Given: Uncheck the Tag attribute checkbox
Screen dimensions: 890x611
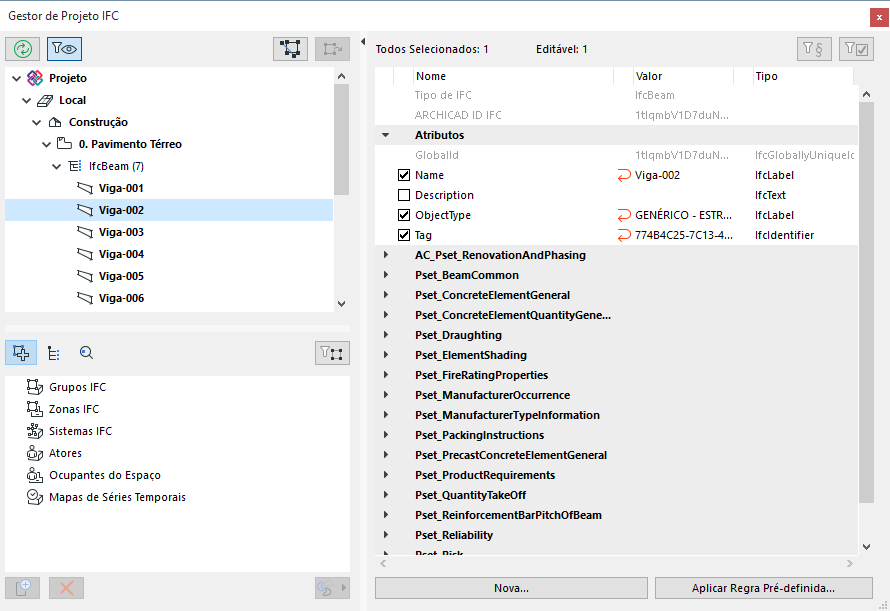Looking at the screenshot, I should (404, 235).
